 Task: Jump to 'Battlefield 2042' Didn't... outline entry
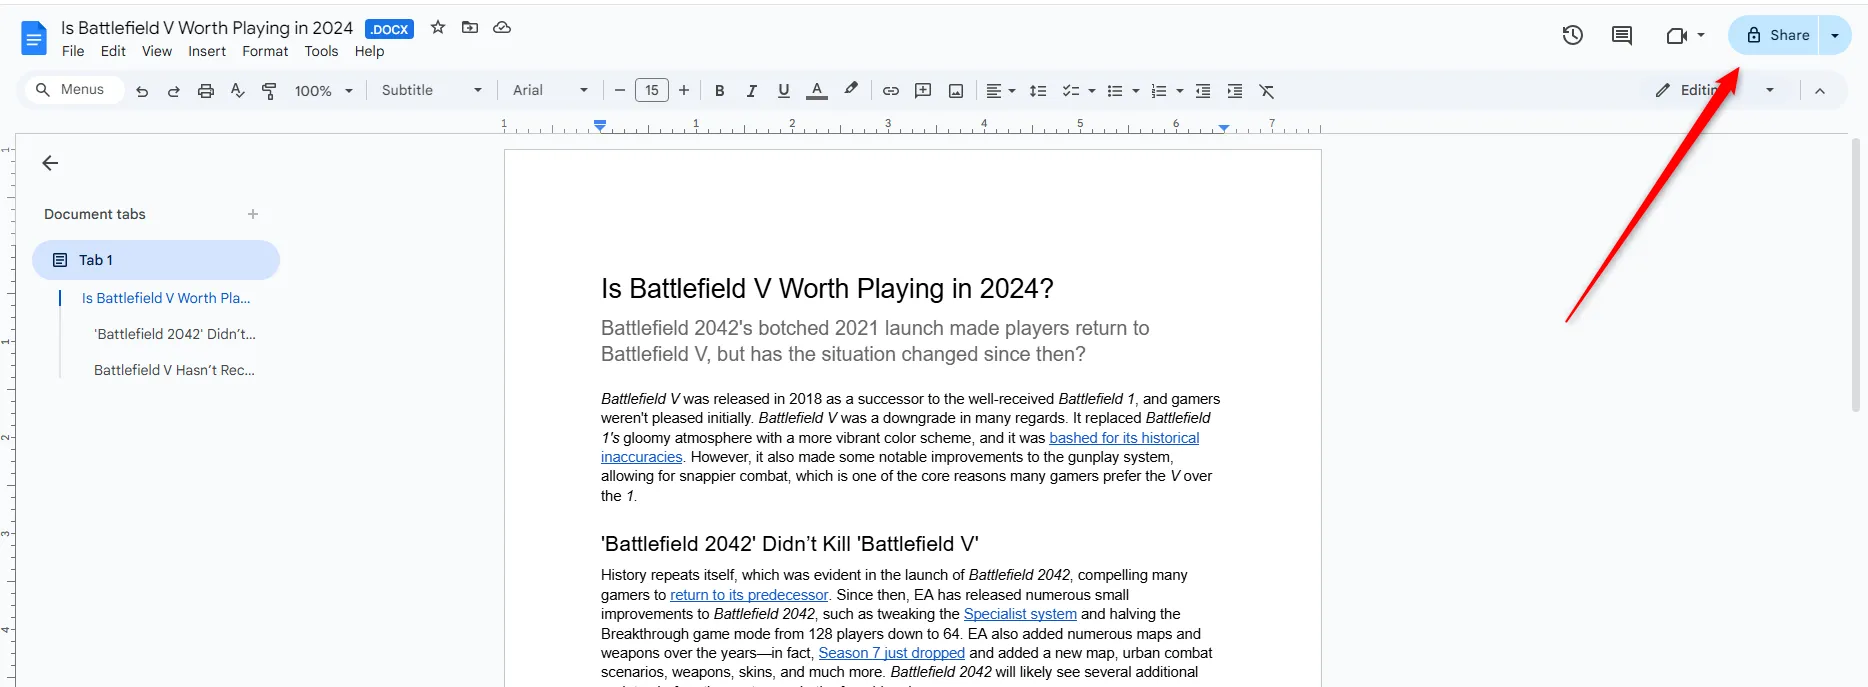[x=175, y=334]
